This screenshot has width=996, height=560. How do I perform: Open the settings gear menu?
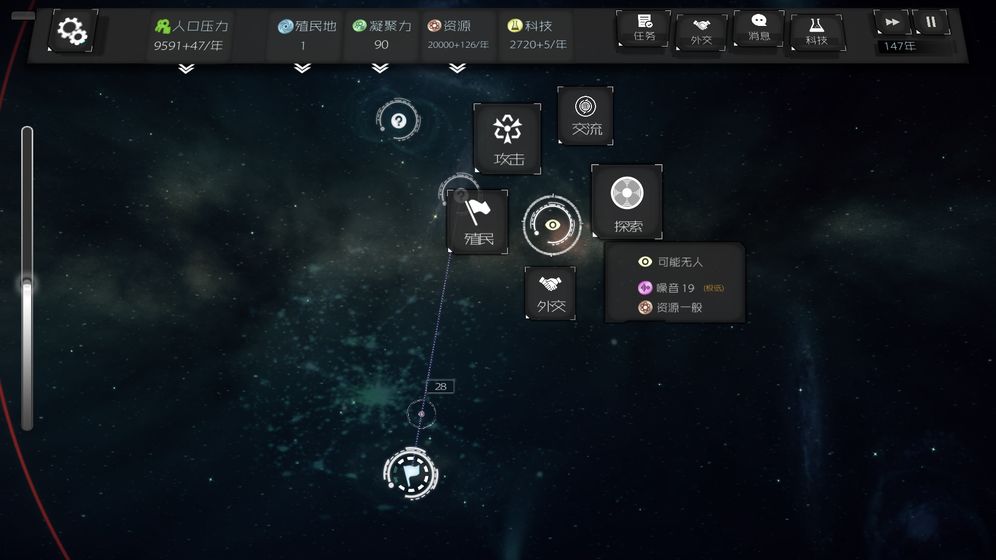pos(72,31)
